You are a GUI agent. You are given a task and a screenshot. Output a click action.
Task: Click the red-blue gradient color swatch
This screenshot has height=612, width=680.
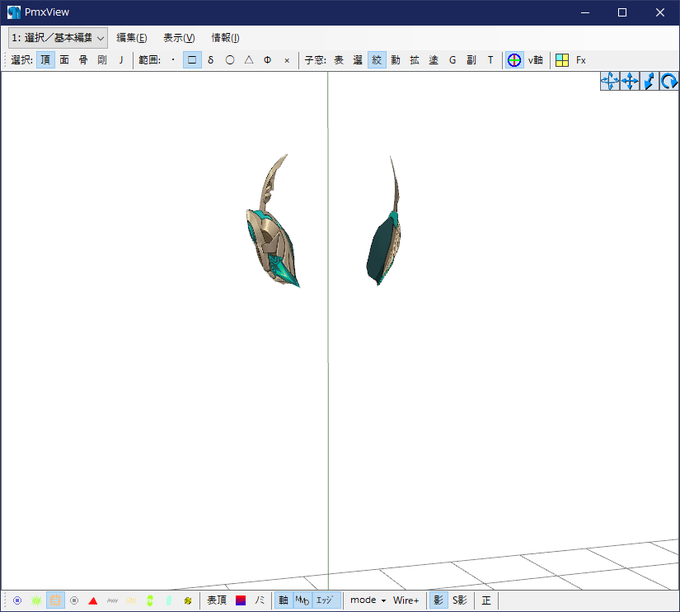coord(241,601)
